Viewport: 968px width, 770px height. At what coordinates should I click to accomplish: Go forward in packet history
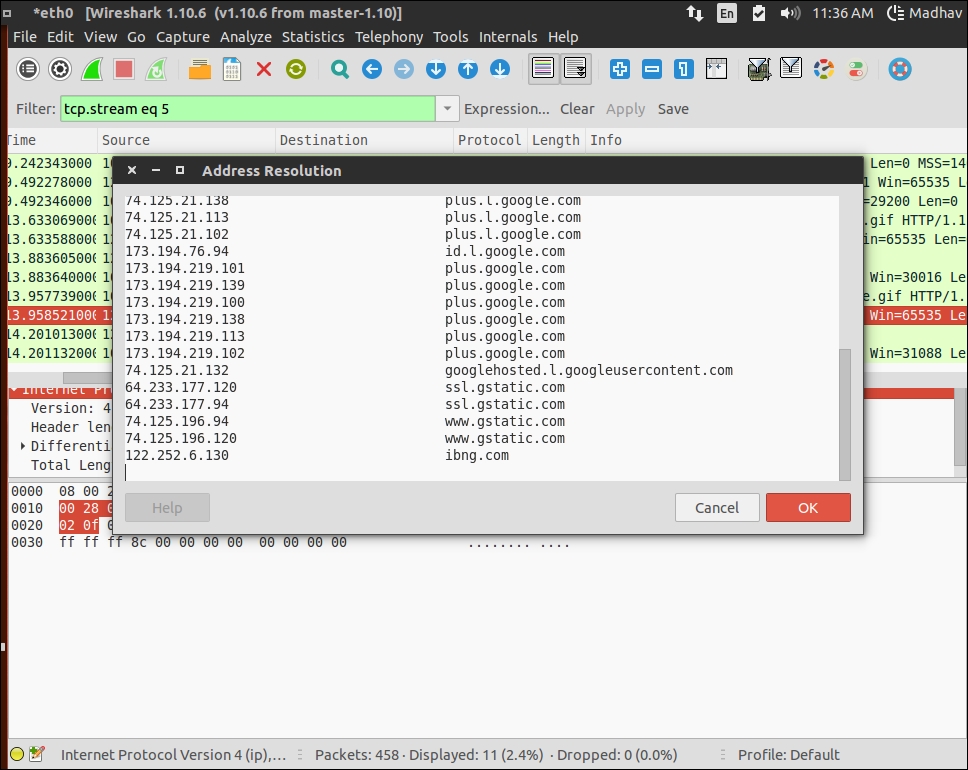click(404, 69)
